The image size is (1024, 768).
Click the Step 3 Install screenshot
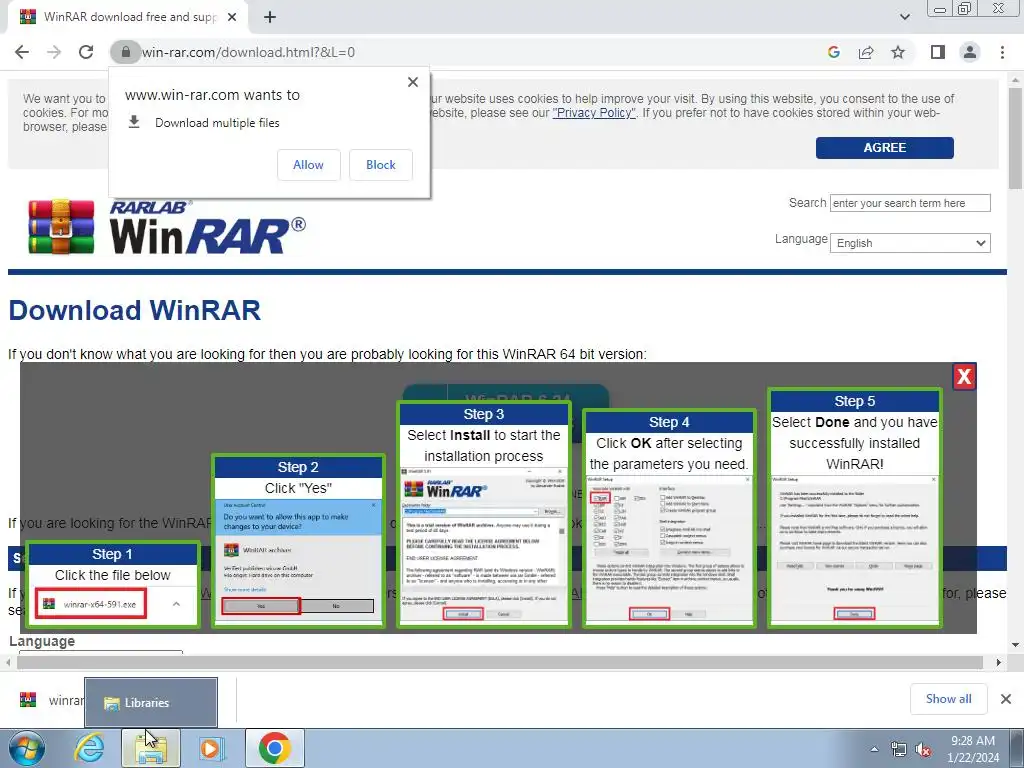point(484,545)
